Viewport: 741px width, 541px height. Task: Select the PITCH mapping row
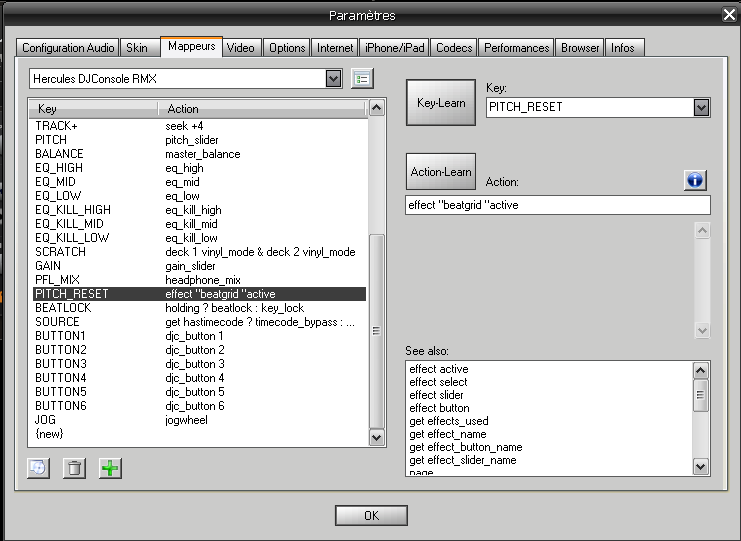199,140
